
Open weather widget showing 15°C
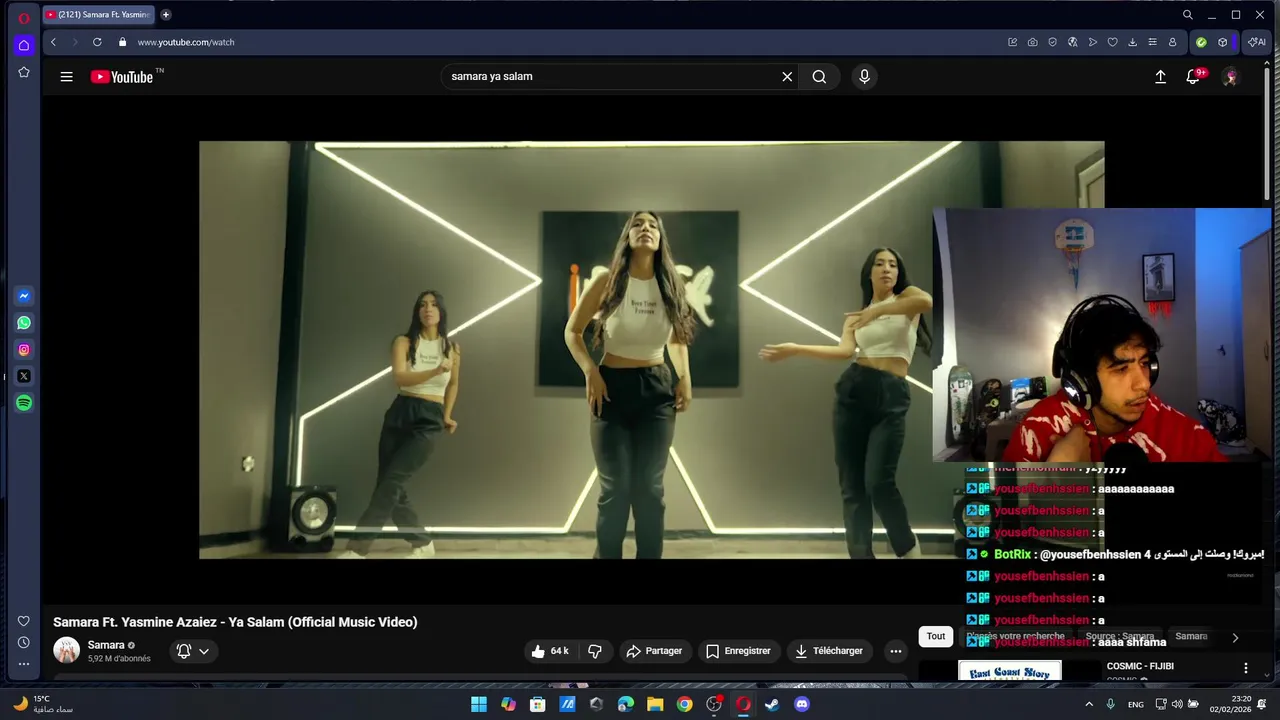(43, 704)
